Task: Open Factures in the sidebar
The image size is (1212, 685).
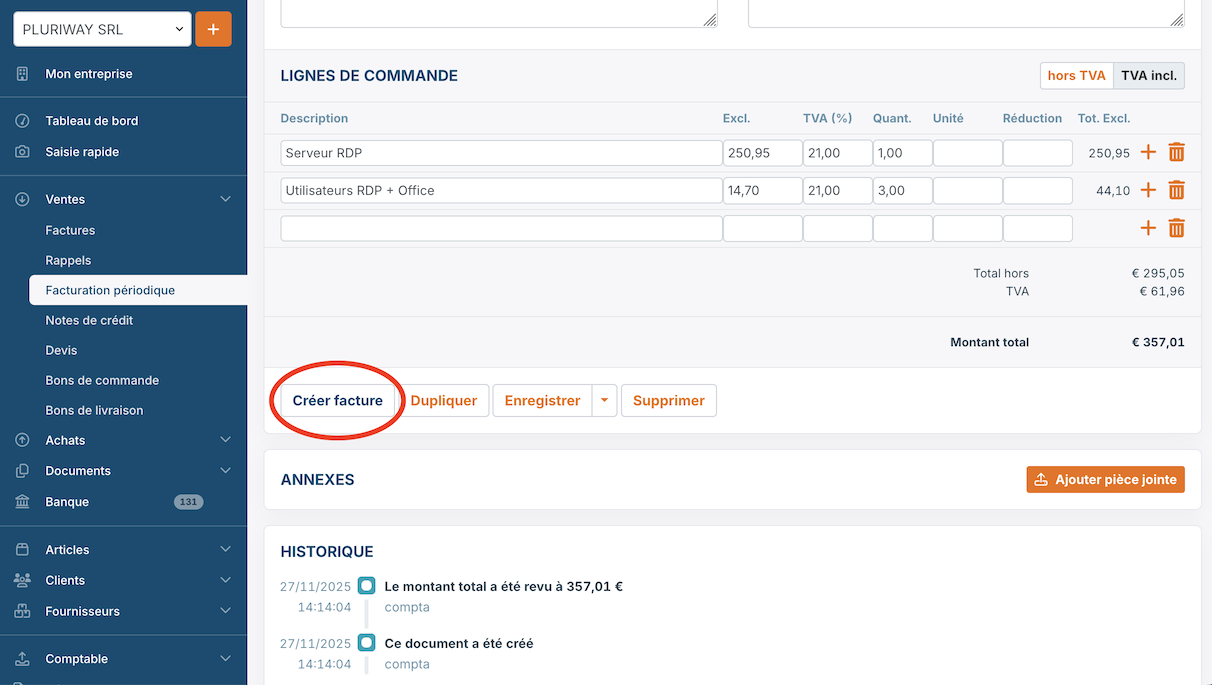Action: coord(70,231)
